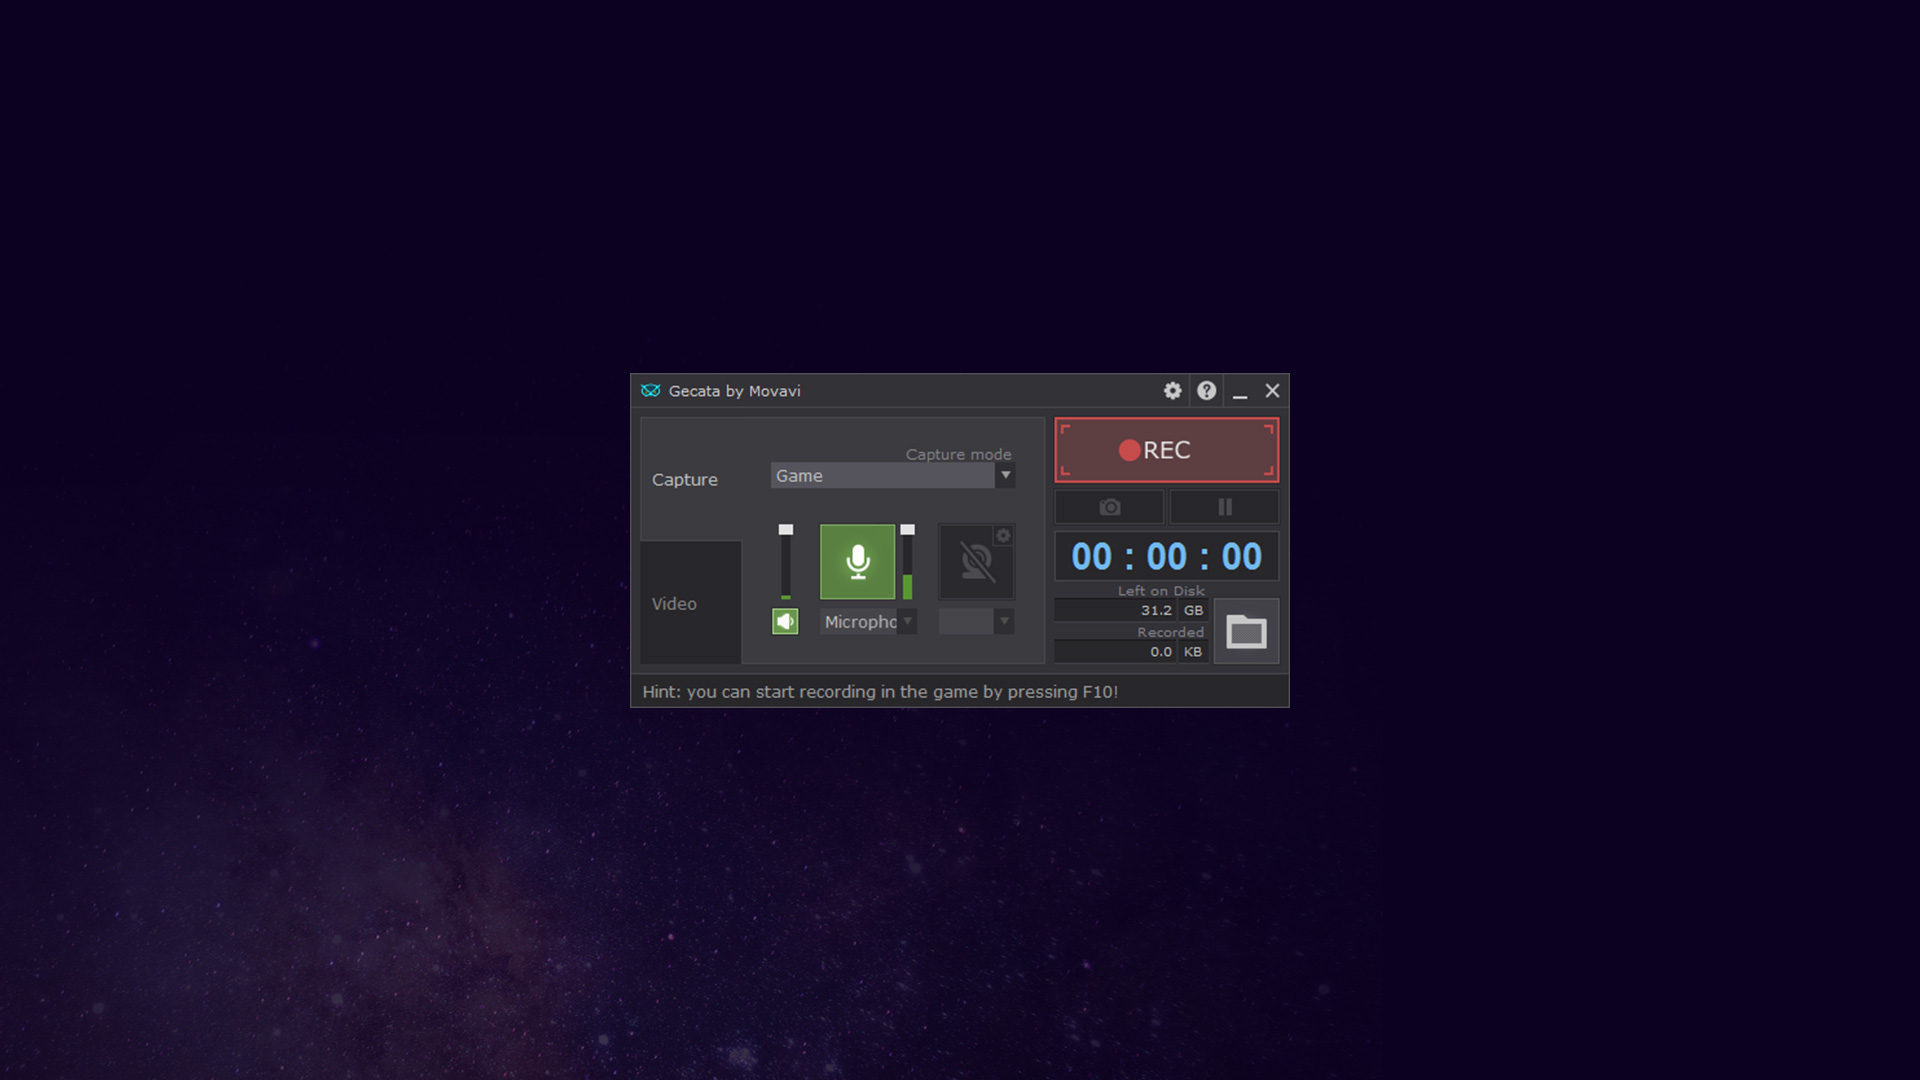Open the Microphone device dropdown arrow
1920x1080 pixels.
coord(907,621)
